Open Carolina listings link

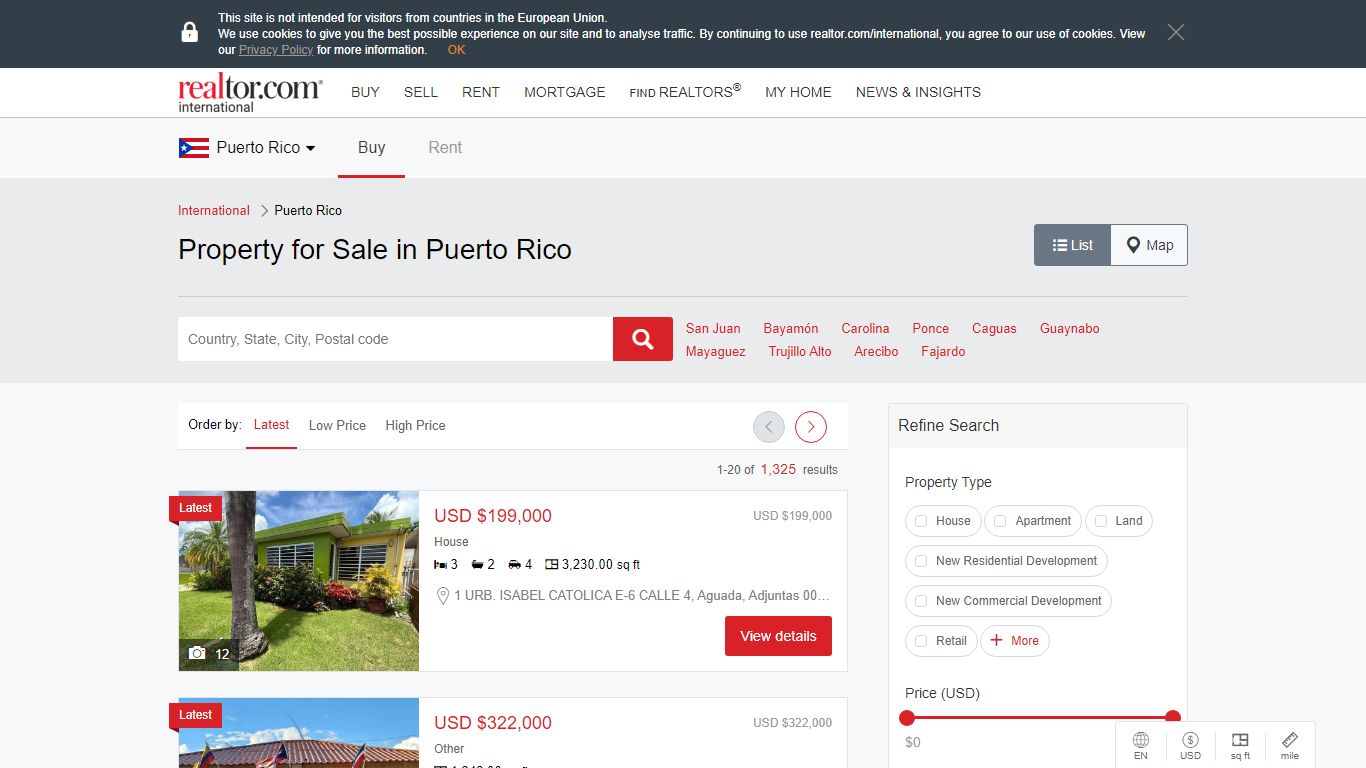(x=865, y=328)
